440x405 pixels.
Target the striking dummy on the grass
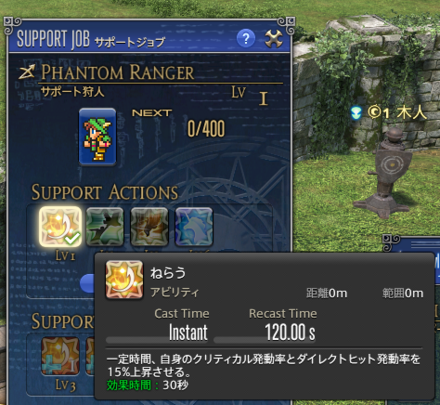point(387,173)
